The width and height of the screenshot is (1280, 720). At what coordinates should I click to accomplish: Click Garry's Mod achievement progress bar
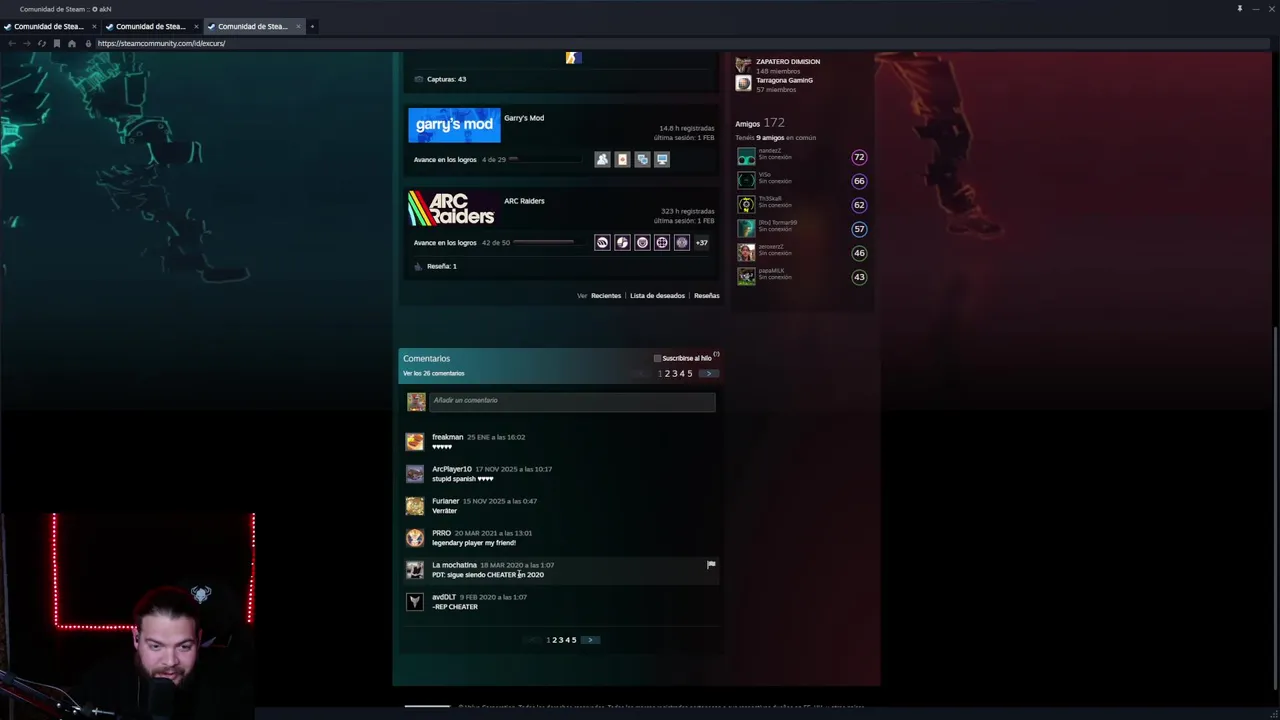pos(543,159)
